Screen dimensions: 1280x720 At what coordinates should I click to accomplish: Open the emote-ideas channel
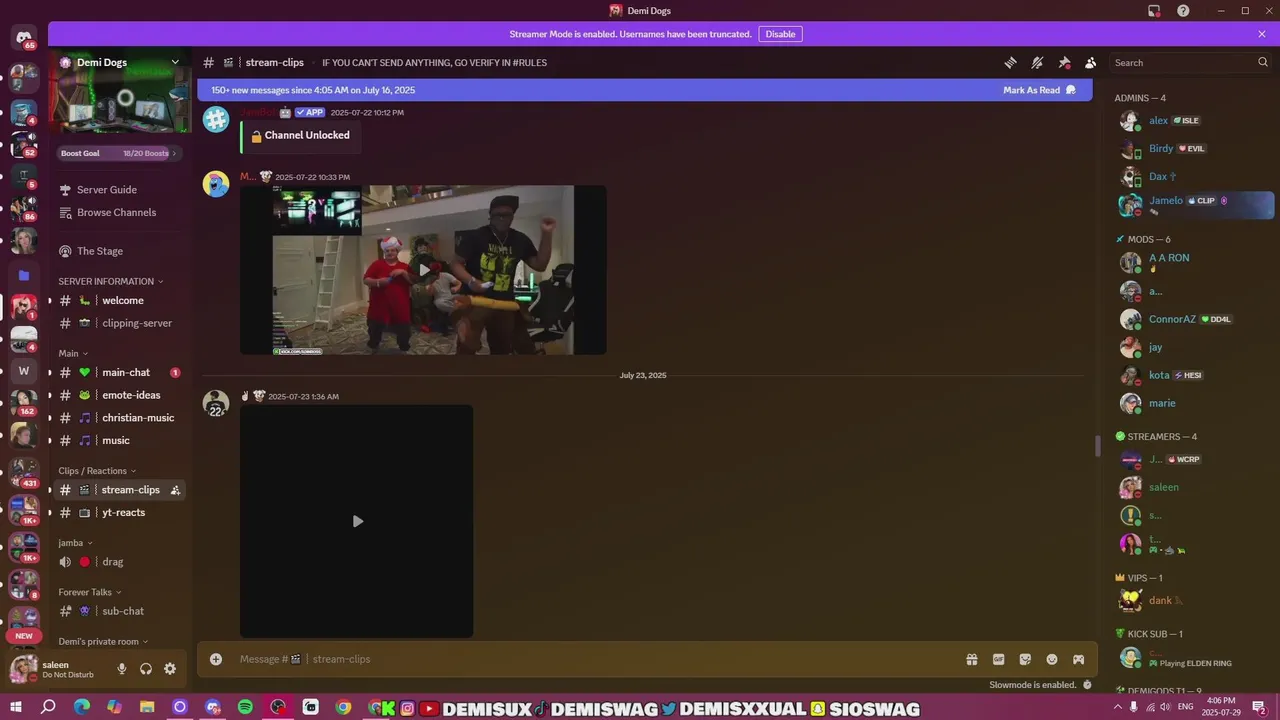[119, 395]
